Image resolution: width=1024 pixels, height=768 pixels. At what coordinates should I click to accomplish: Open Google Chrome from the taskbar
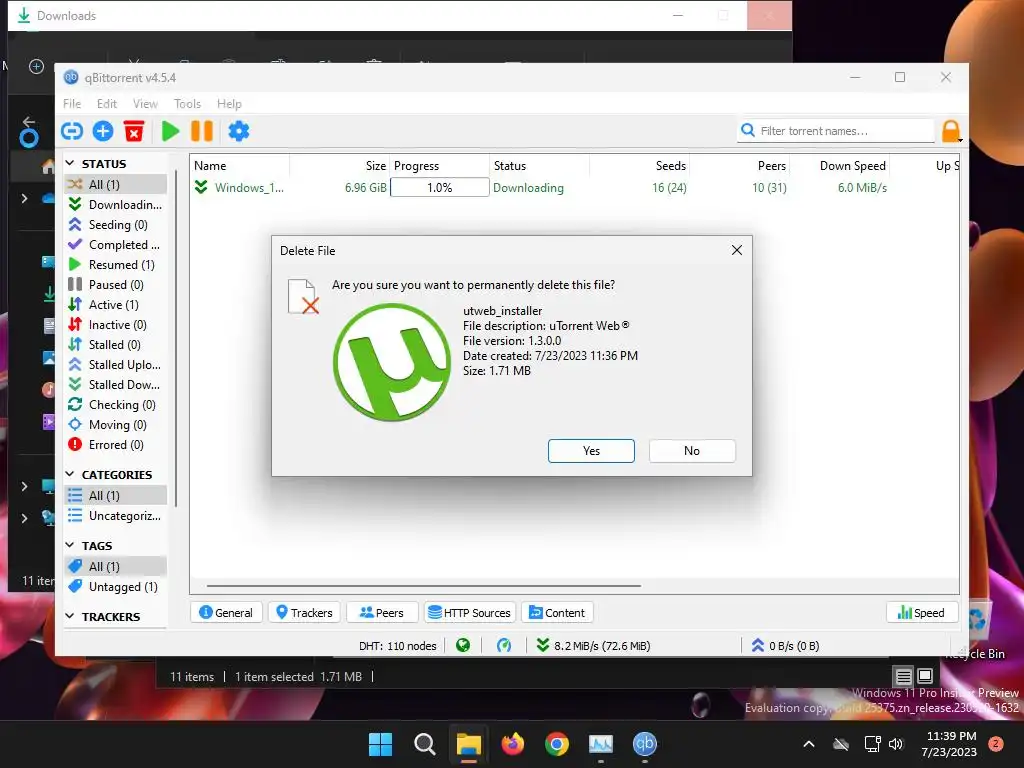point(557,744)
